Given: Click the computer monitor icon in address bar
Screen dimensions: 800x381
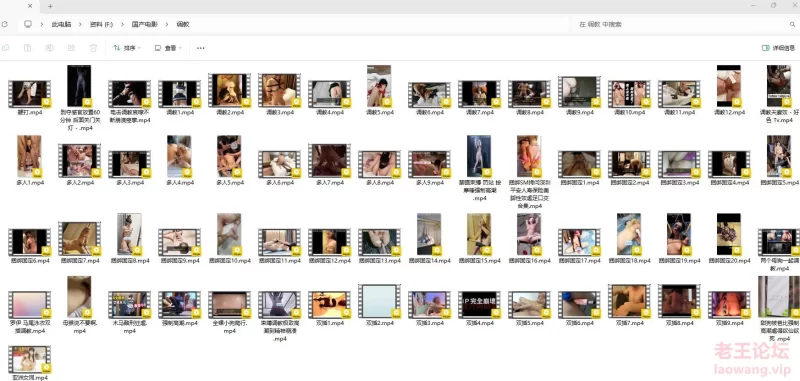Looking at the screenshot, I should tap(28, 24).
